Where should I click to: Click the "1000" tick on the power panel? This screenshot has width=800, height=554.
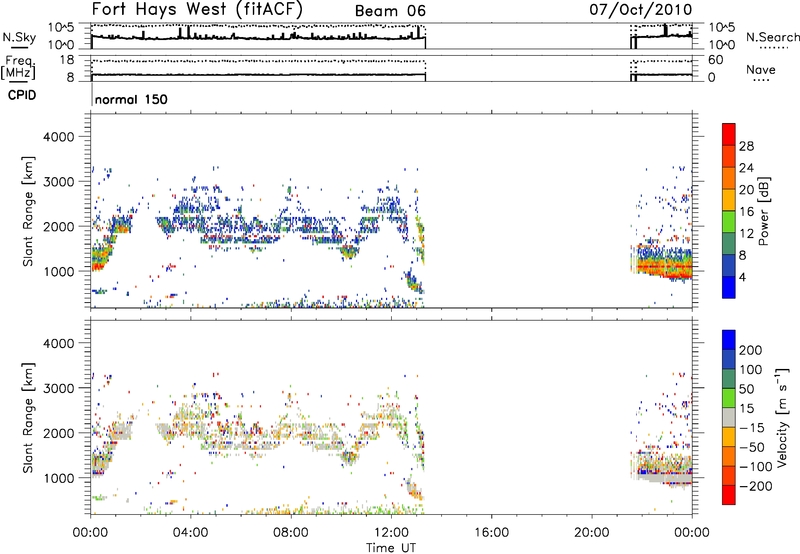[x=59, y=271]
